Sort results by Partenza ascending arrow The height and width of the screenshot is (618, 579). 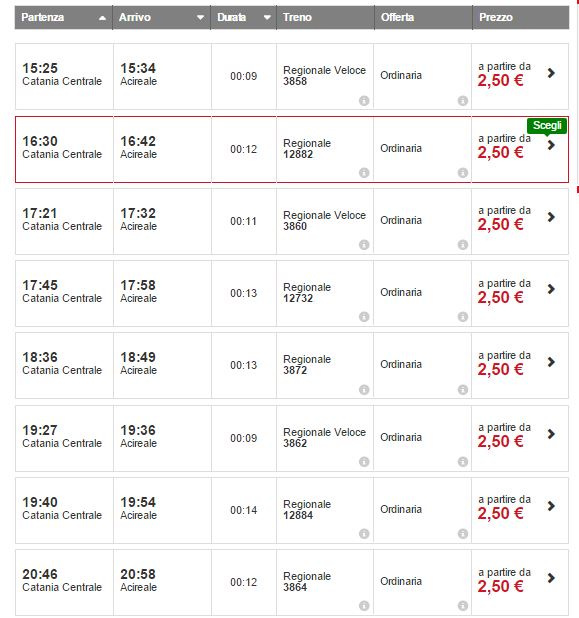pos(102,18)
